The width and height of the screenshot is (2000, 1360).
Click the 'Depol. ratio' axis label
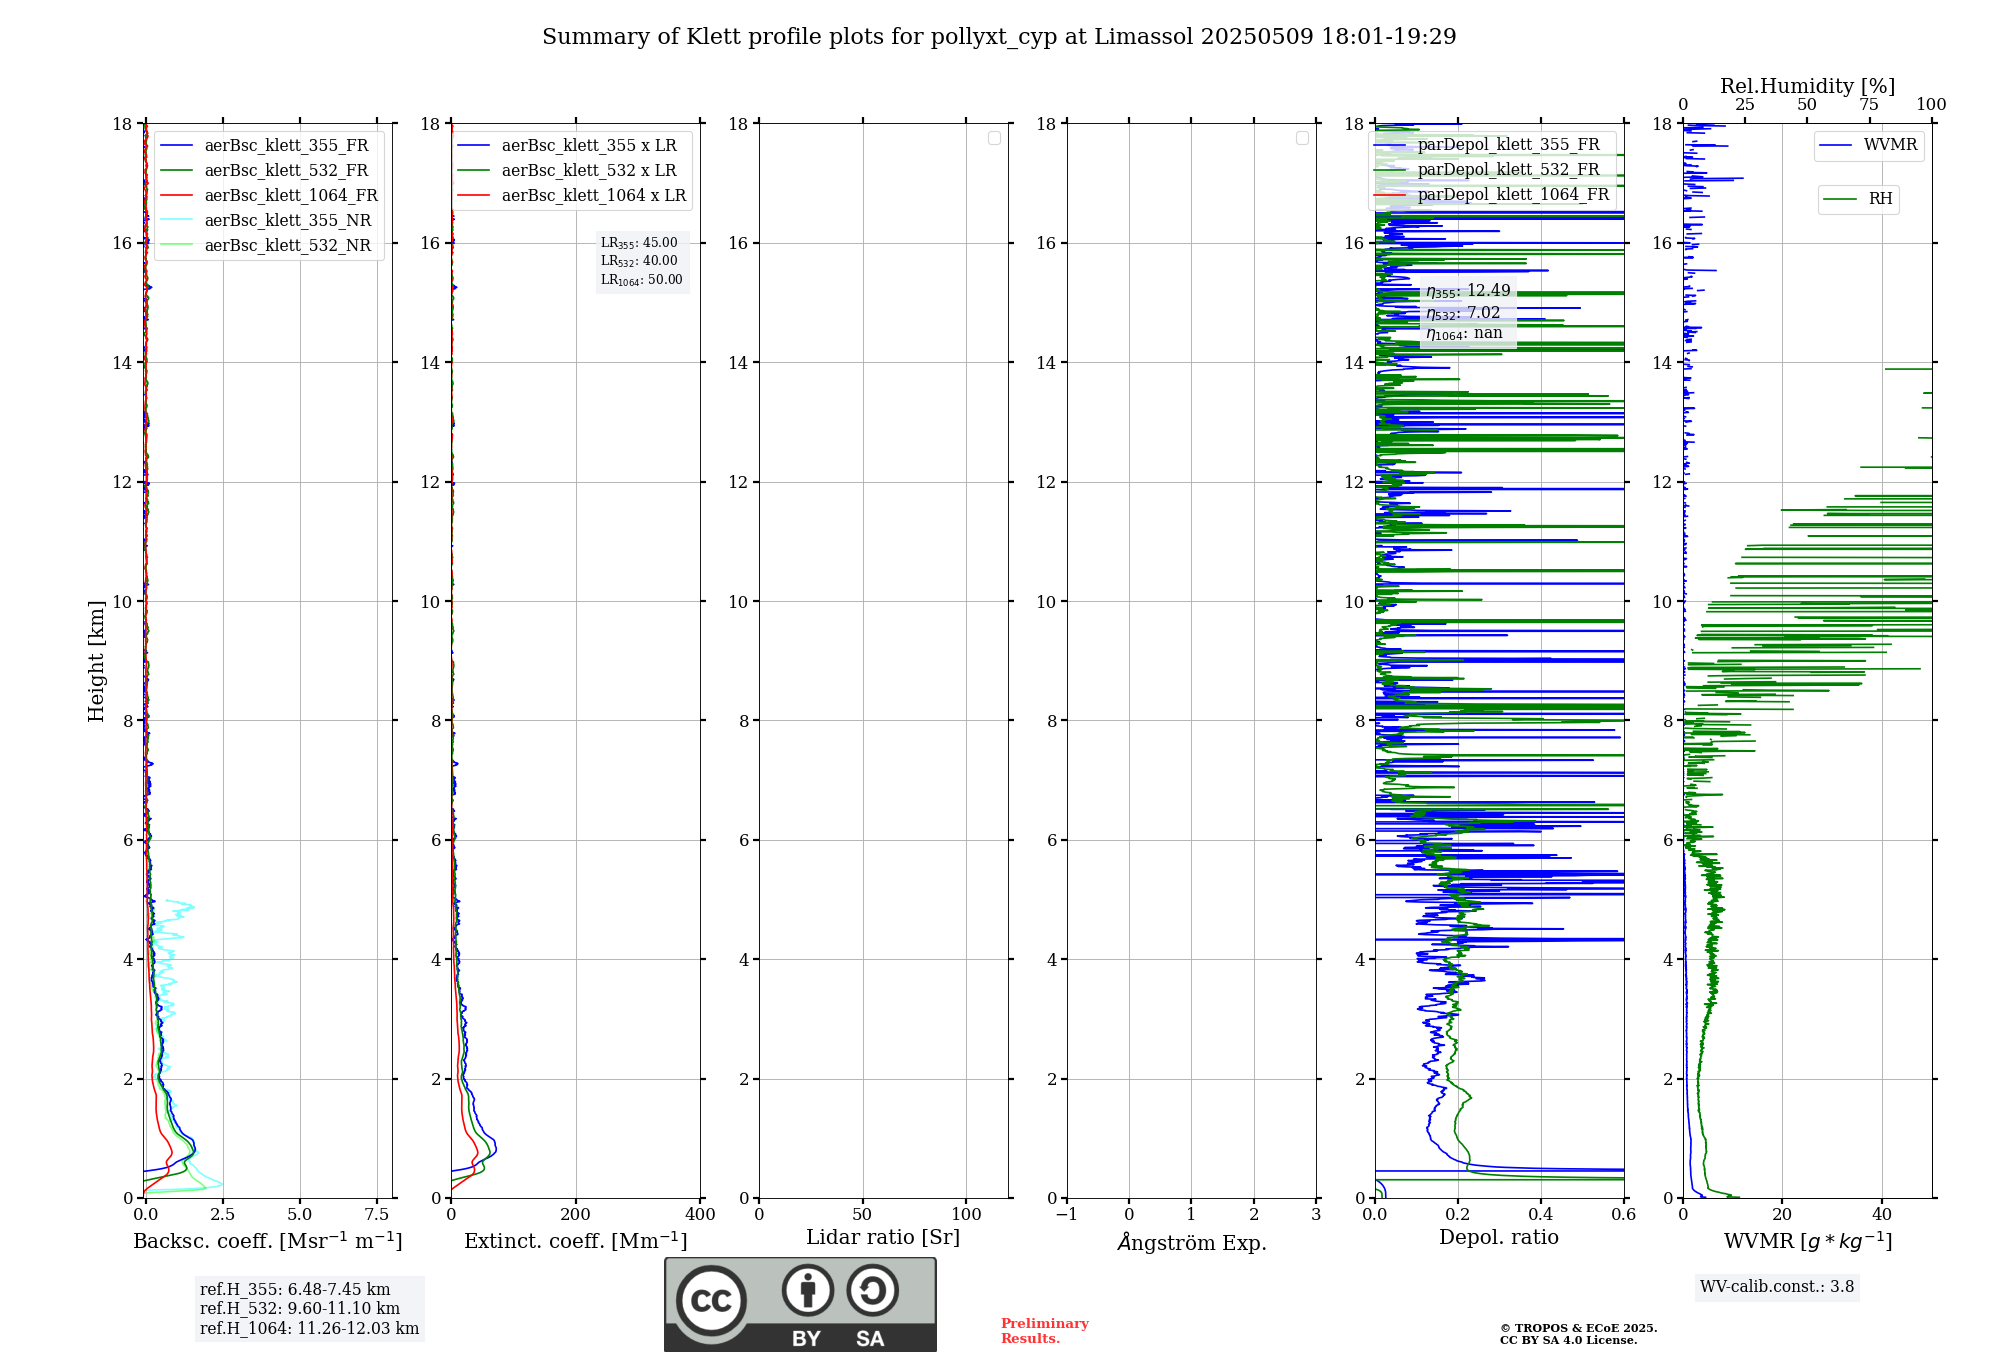[1499, 1238]
